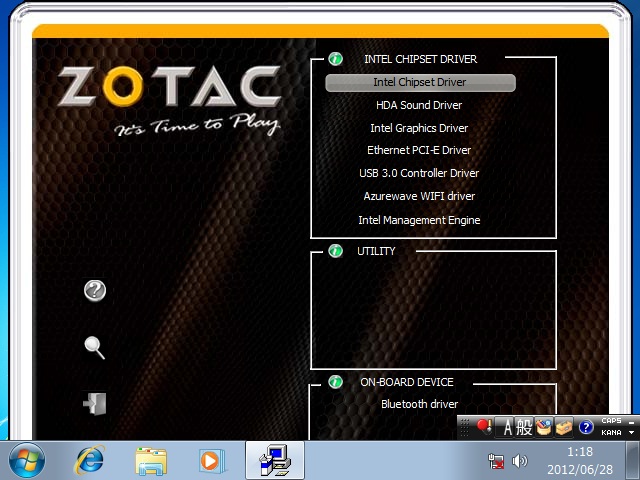Select Bluetooth driver under On-Board Device
Viewport: 640px width, 480px height.
click(x=419, y=404)
